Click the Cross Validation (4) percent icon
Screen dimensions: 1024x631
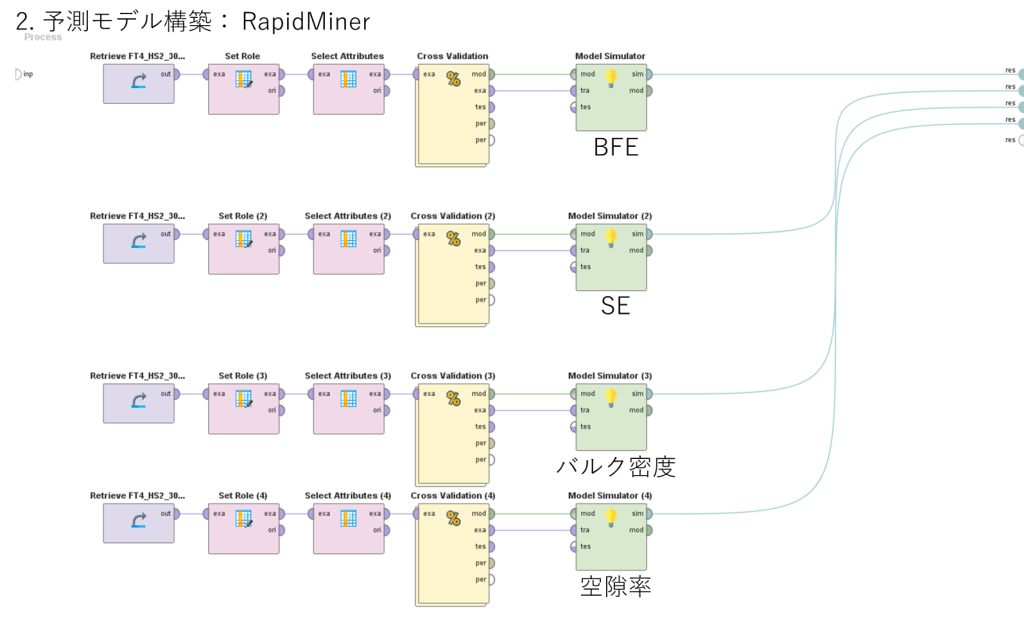(x=453, y=519)
